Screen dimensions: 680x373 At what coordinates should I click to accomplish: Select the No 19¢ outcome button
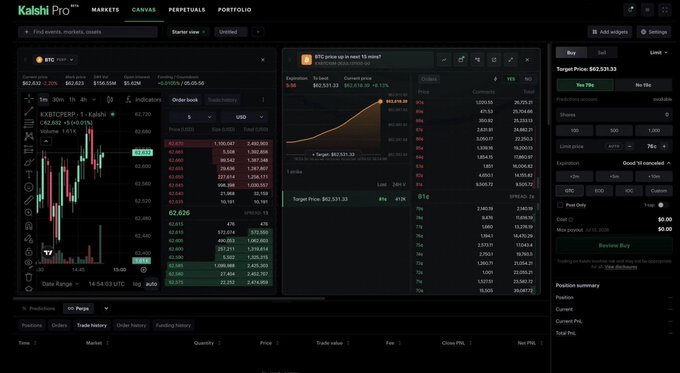(643, 85)
